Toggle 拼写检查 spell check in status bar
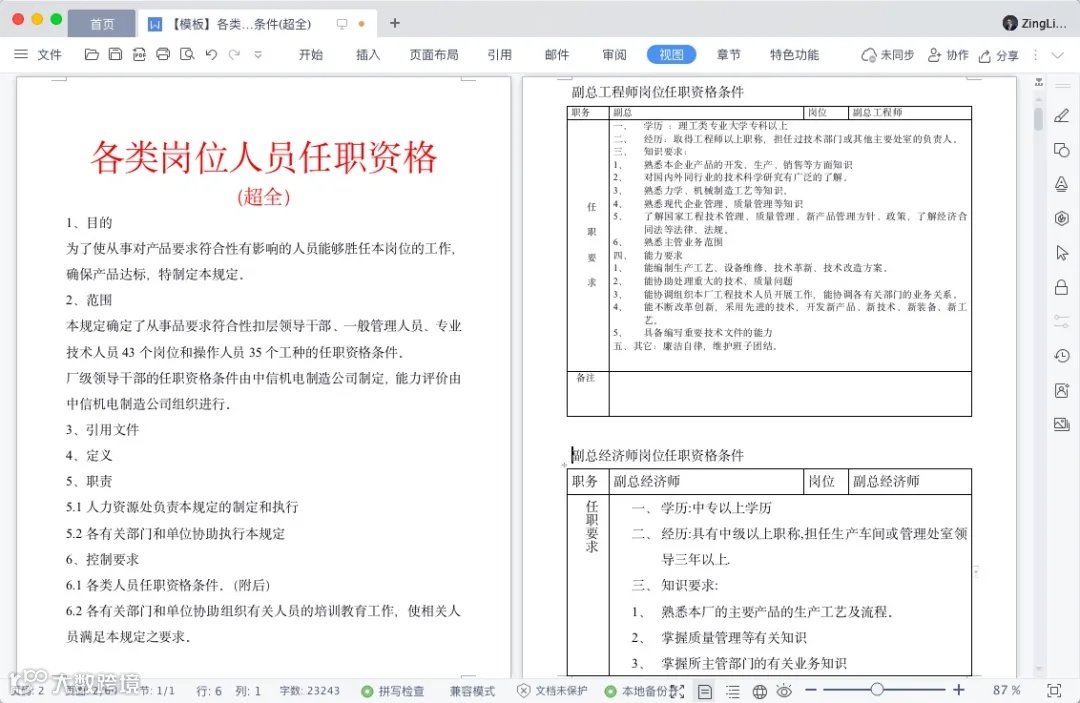 pyautogui.click(x=393, y=691)
